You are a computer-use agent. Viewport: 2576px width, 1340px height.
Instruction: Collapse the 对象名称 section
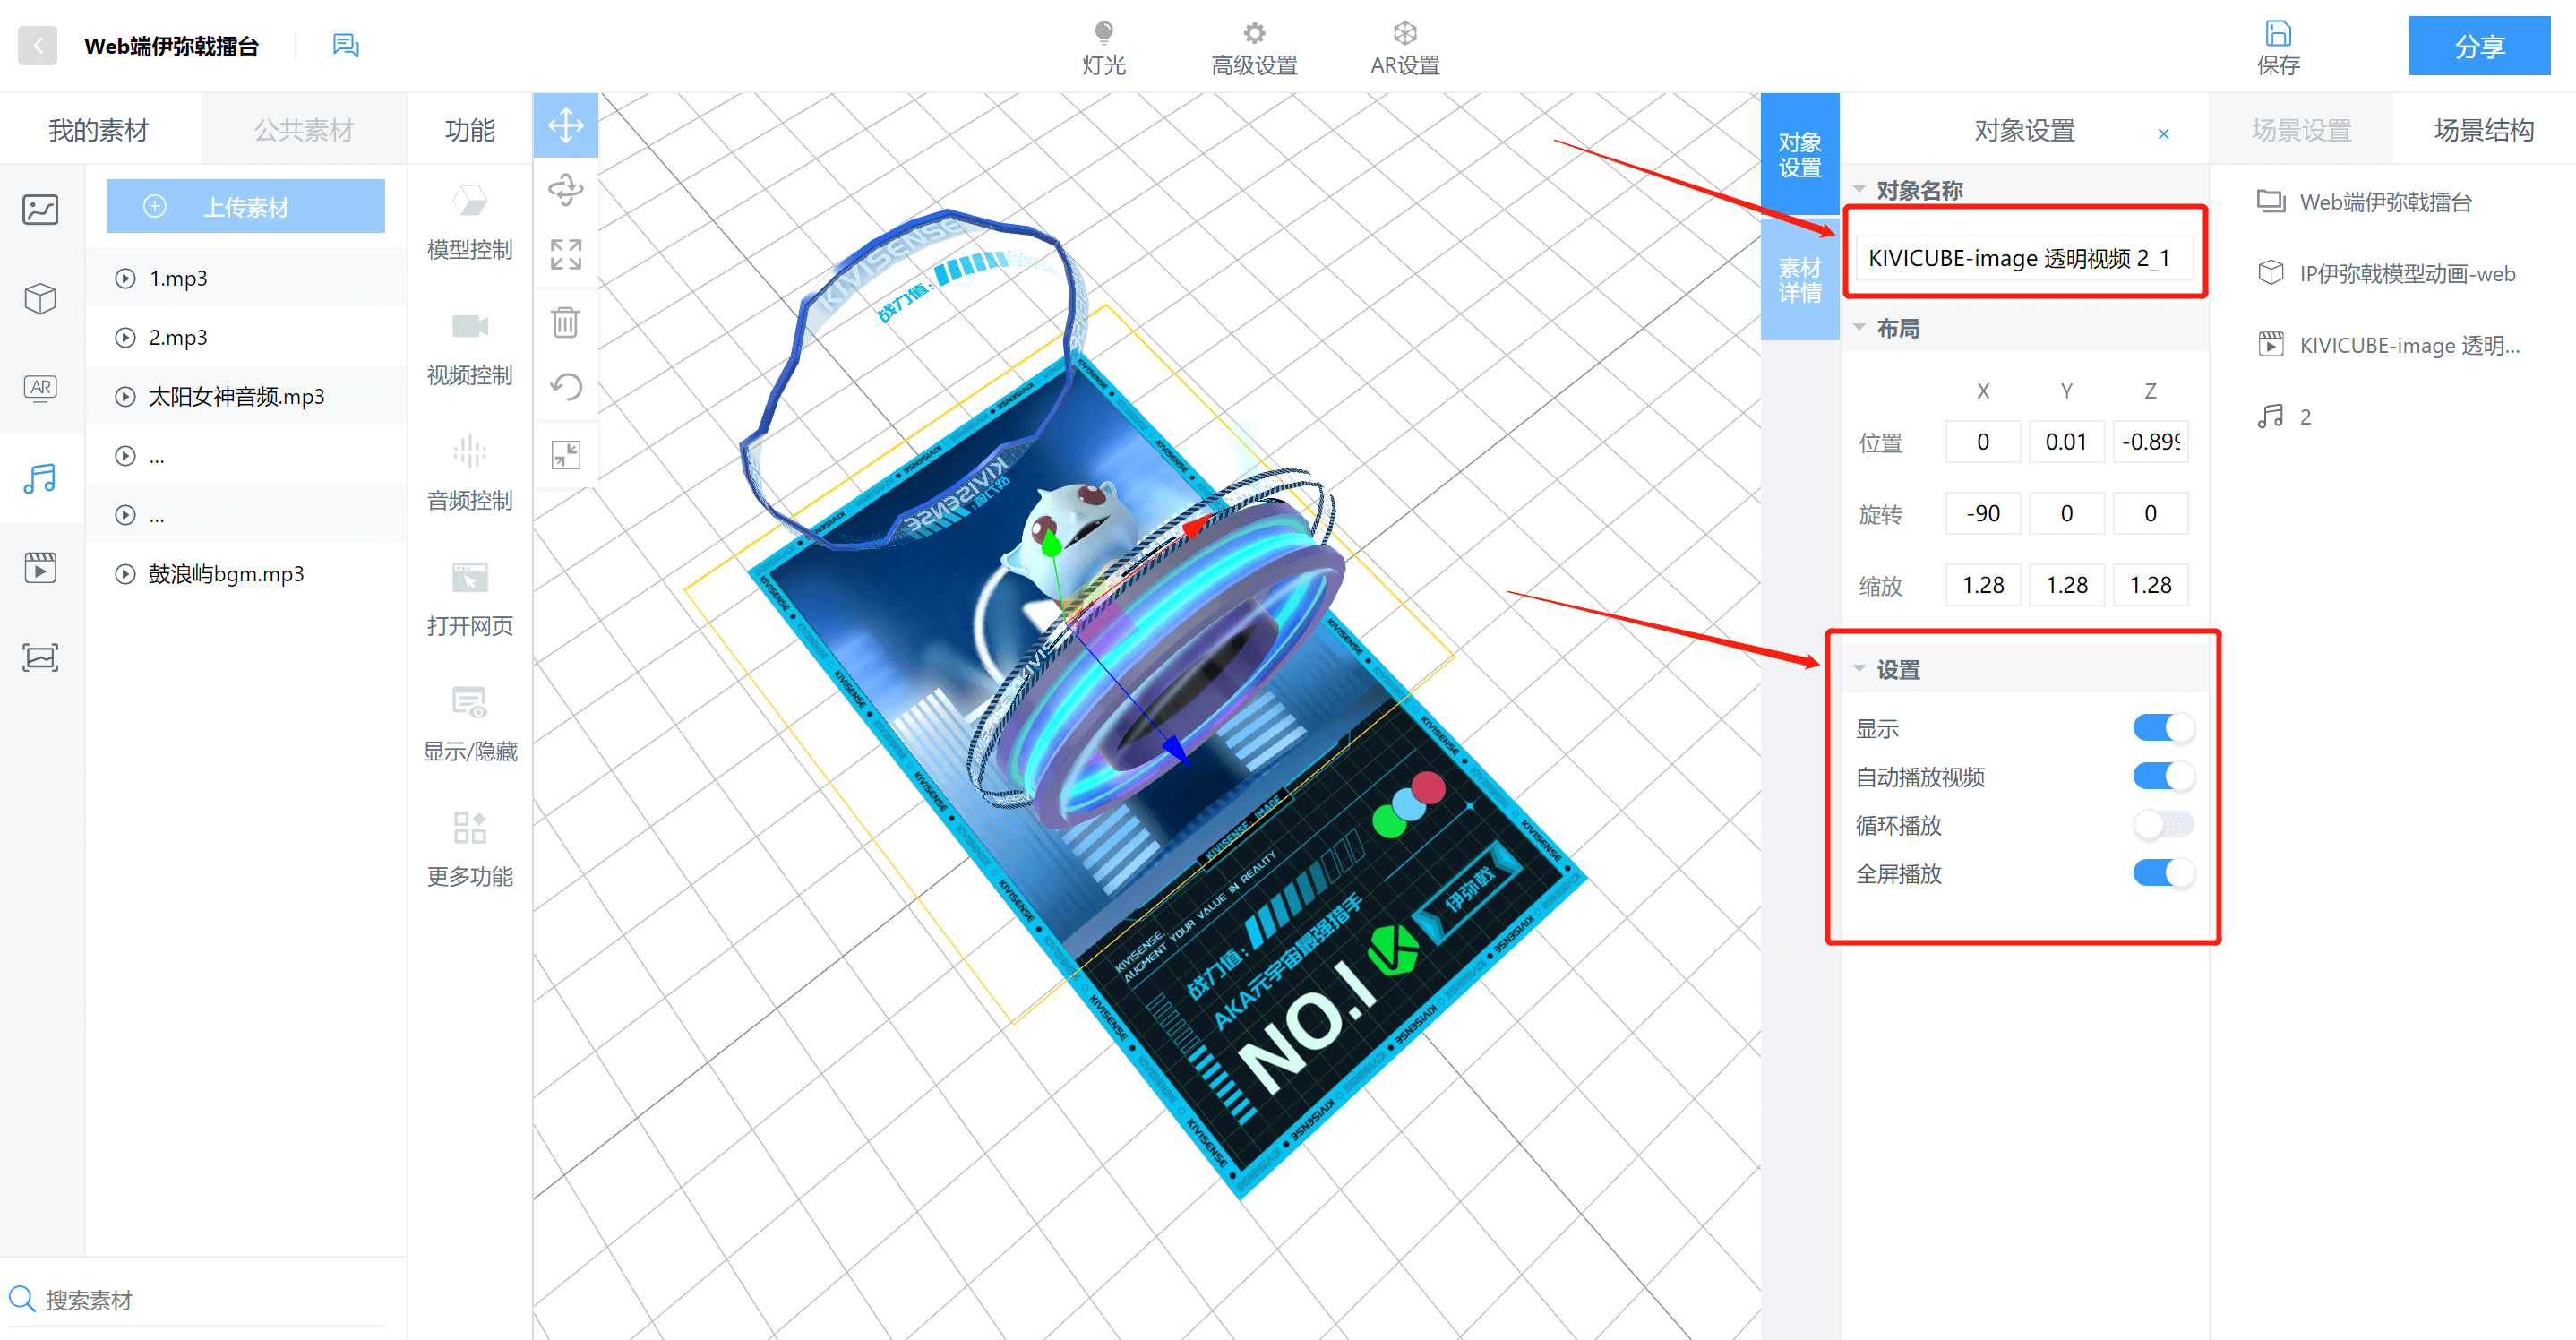pos(1859,189)
